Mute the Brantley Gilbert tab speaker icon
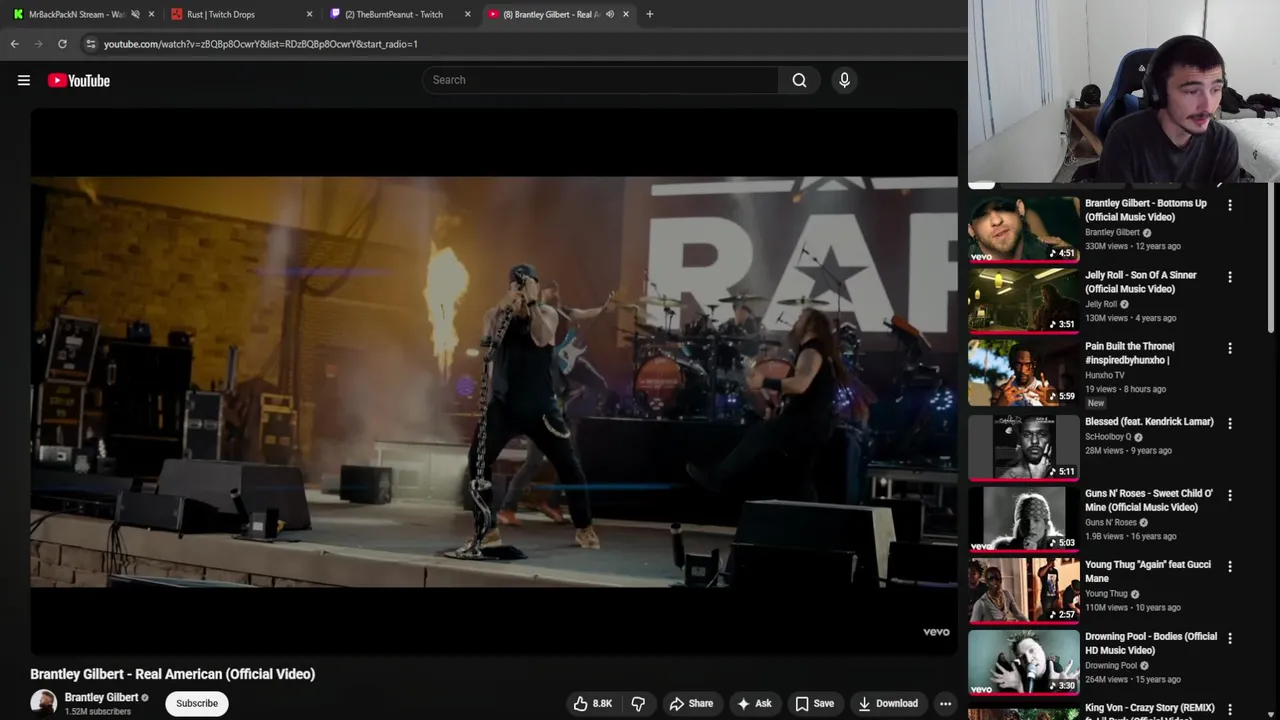This screenshot has width=1280, height=720. tap(610, 14)
